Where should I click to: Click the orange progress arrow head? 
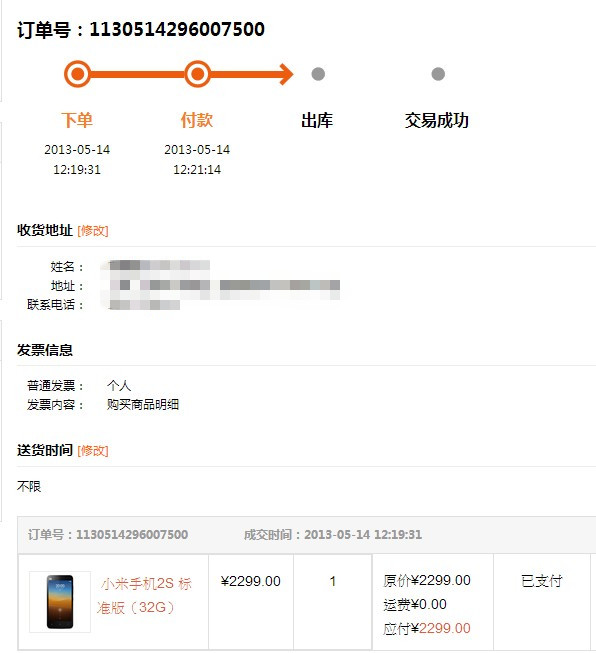[x=286, y=74]
